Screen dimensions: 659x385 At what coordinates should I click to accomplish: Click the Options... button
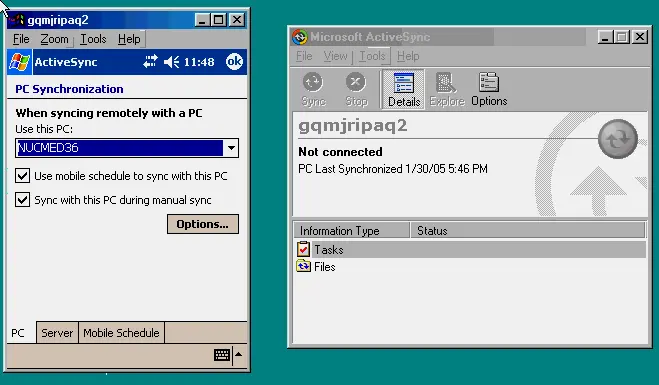pos(203,224)
